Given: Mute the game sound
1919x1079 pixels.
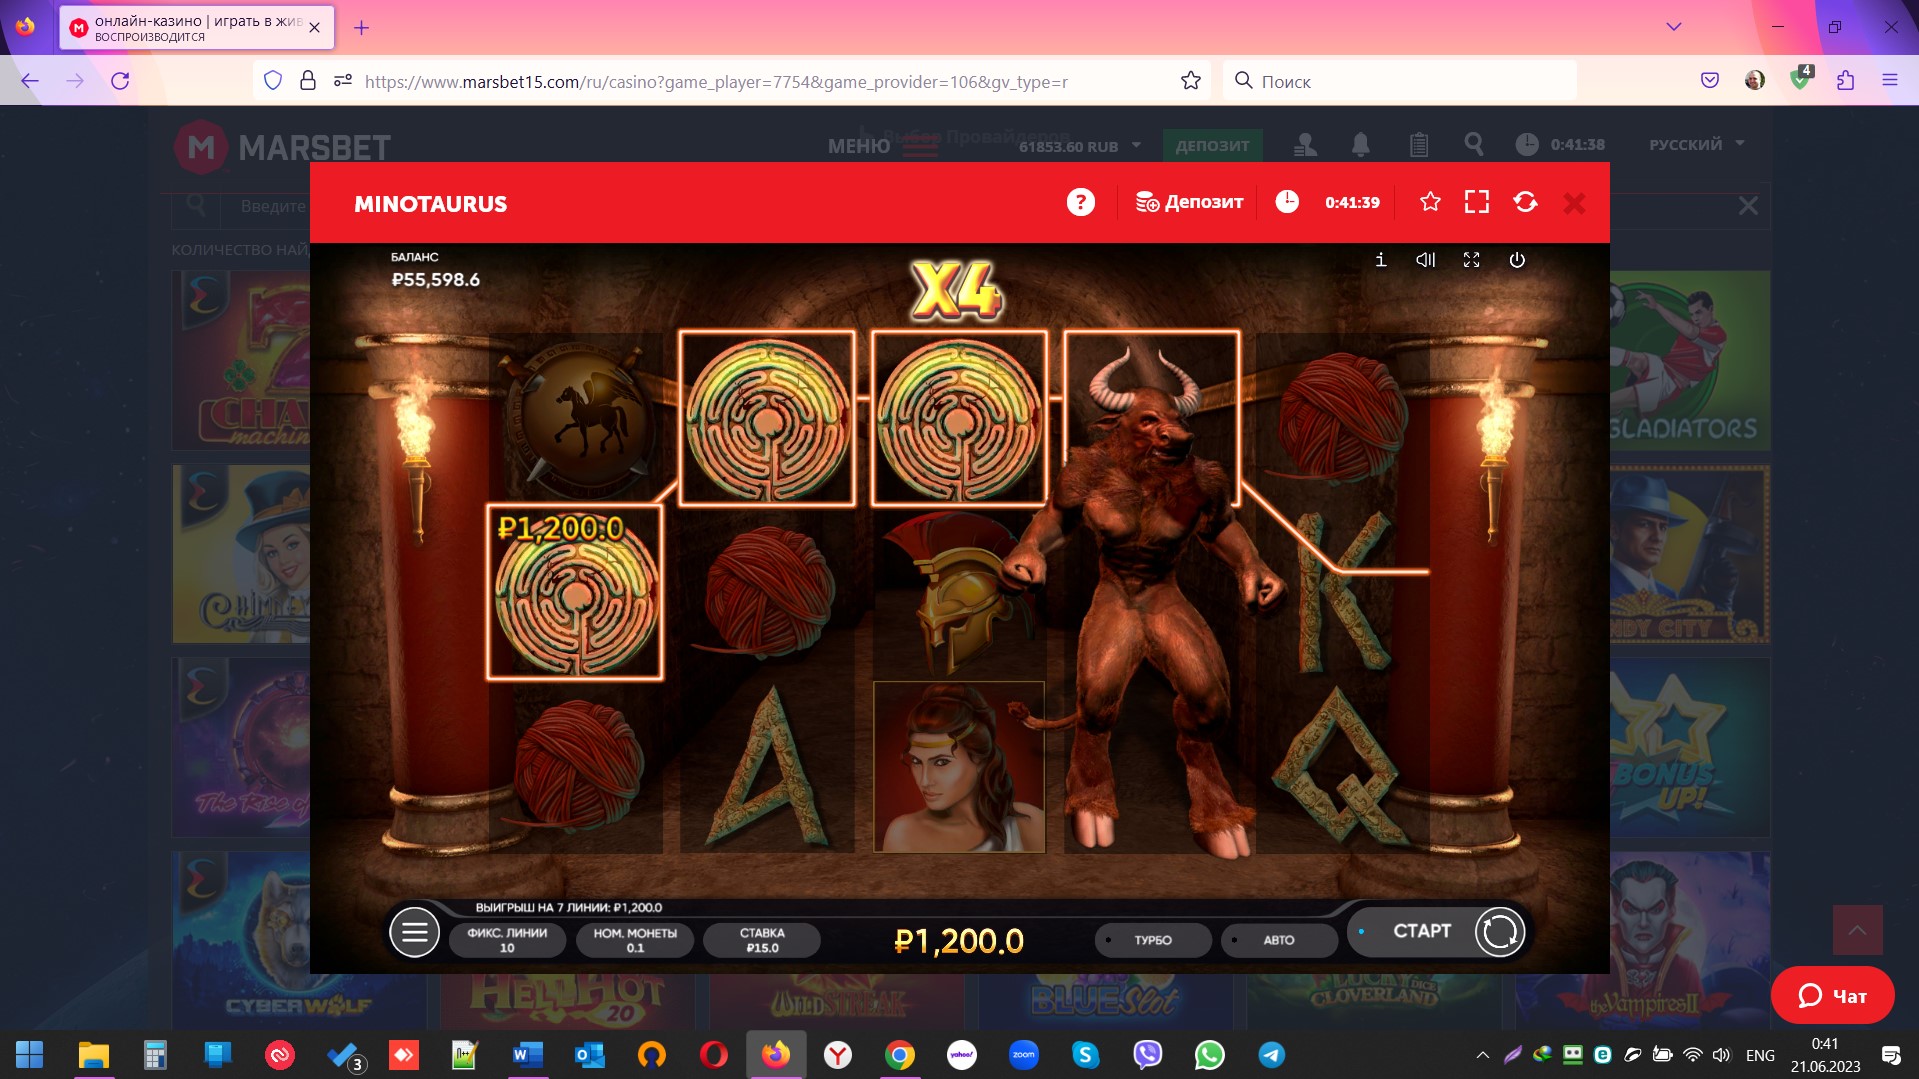Looking at the screenshot, I should [x=1426, y=260].
